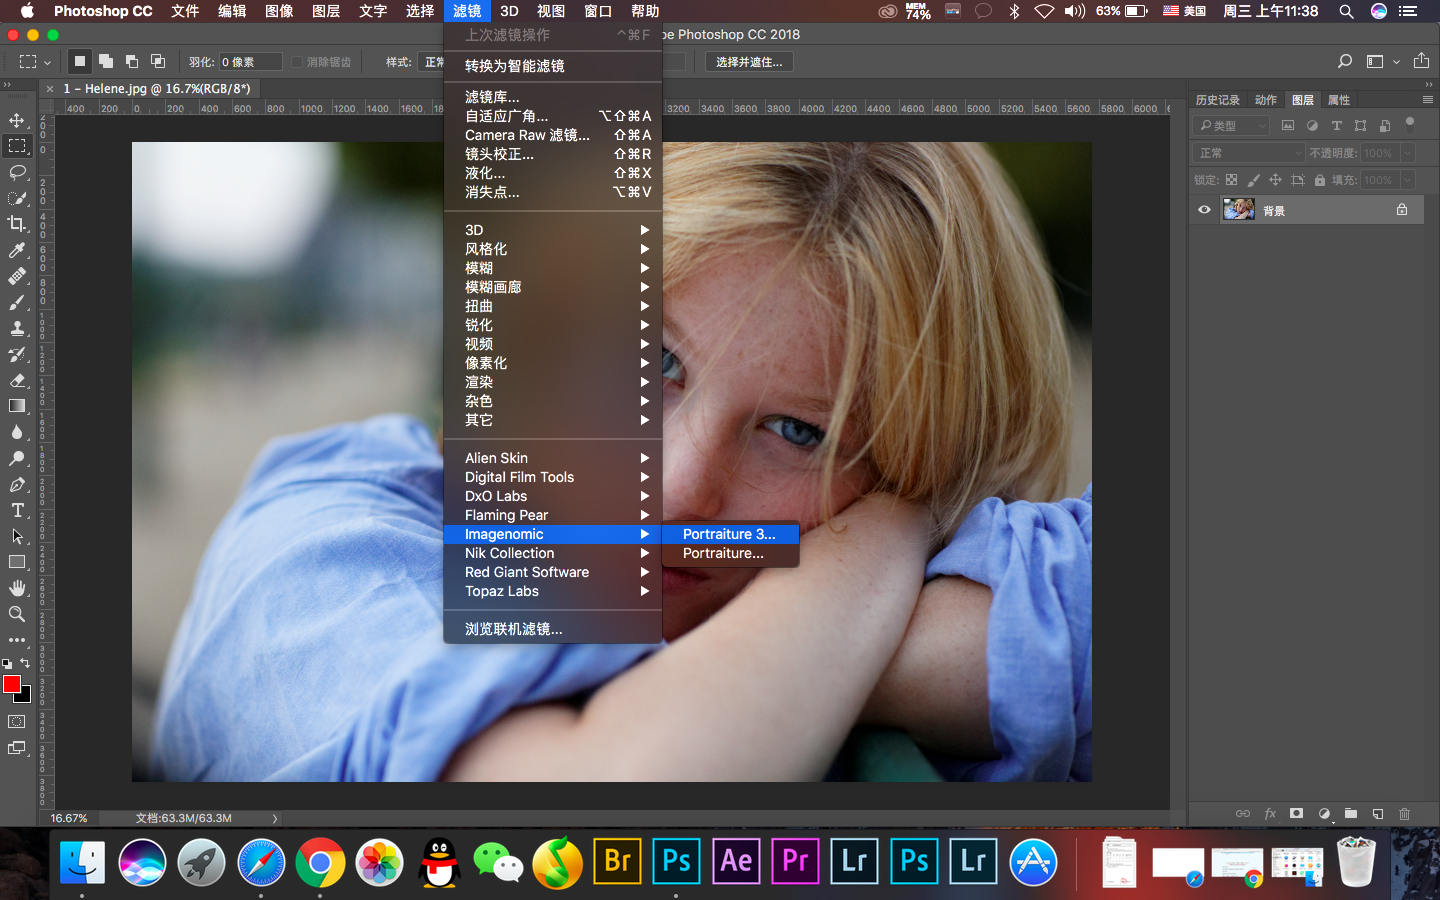The image size is (1440, 900).
Task: Switch to the 历史记录 tab
Action: (x=1217, y=100)
